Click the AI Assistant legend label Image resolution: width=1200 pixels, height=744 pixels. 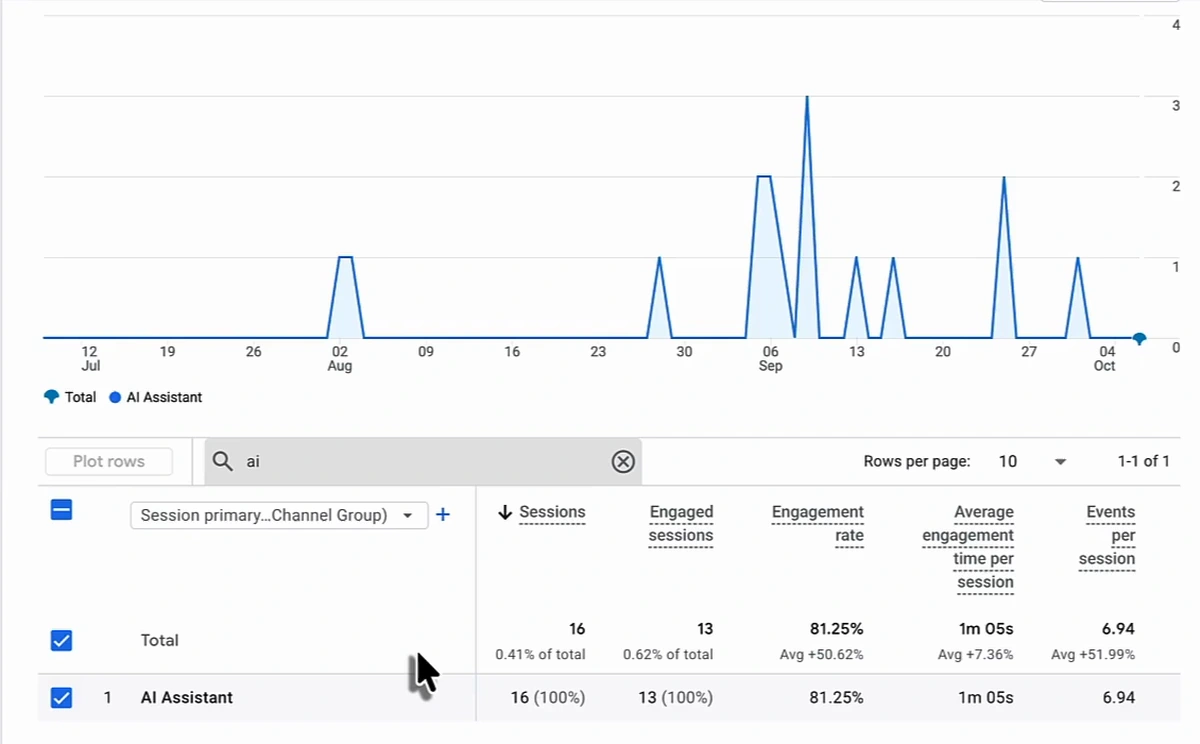164,397
